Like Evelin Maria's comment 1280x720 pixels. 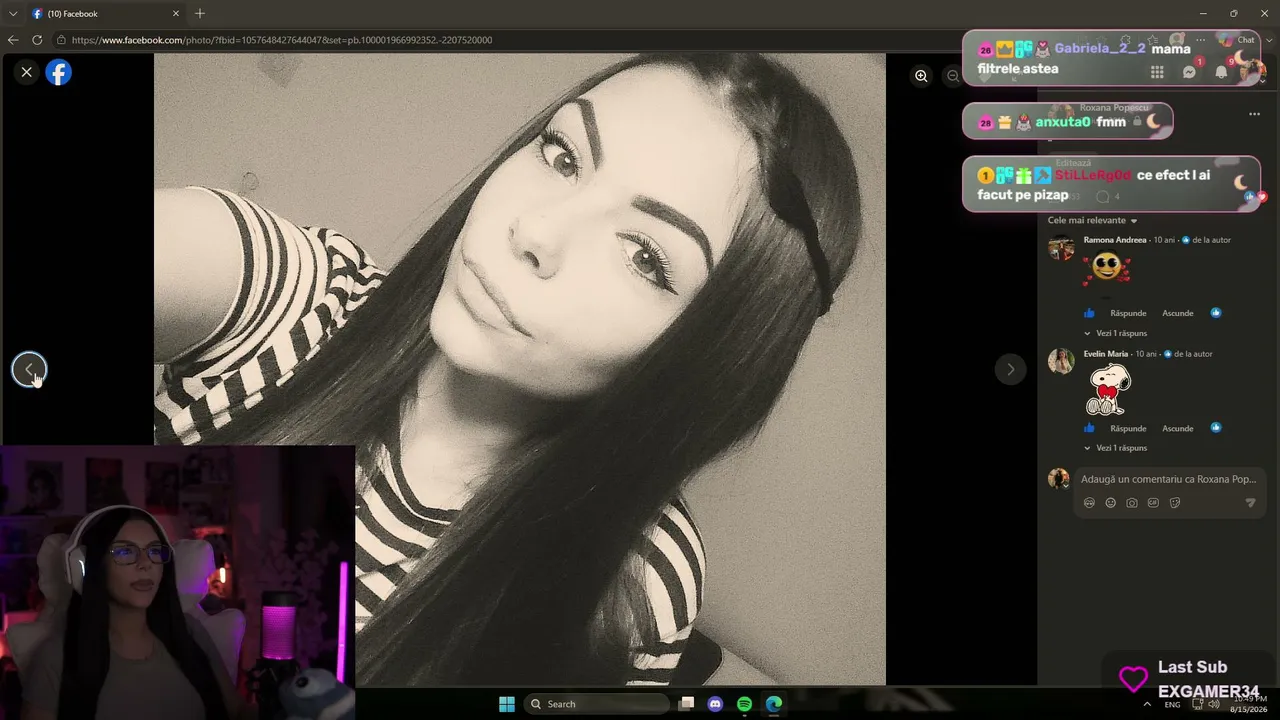pos(1089,428)
